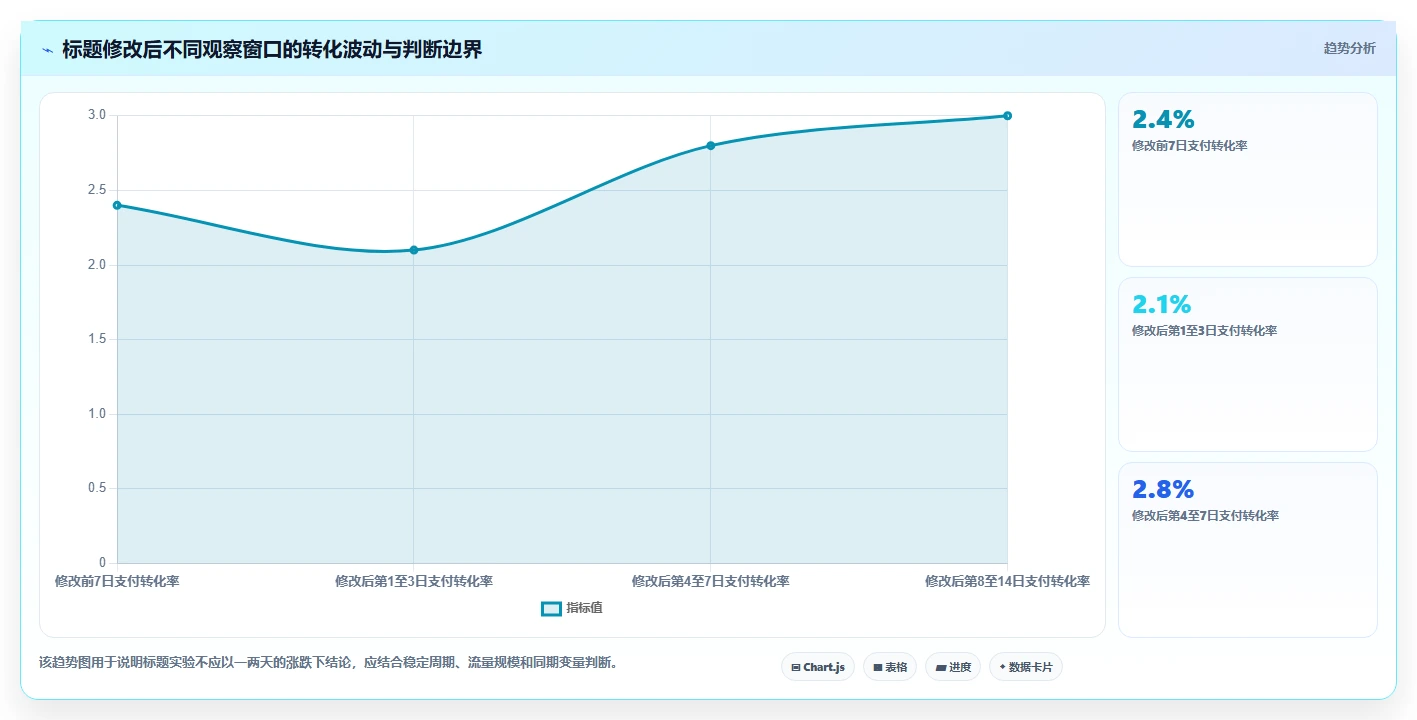The width and height of the screenshot is (1417, 720).
Task: Click card label 修改后第4至7日支付转化率
Action: click(1205, 516)
